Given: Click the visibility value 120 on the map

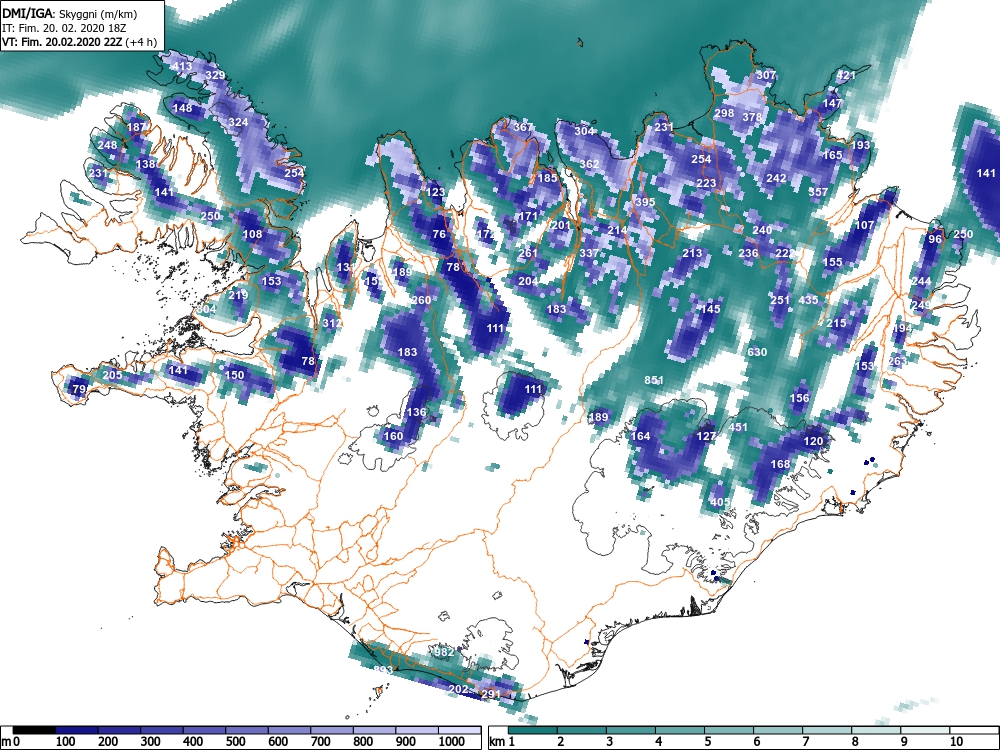Looking at the screenshot, I should [813, 441].
